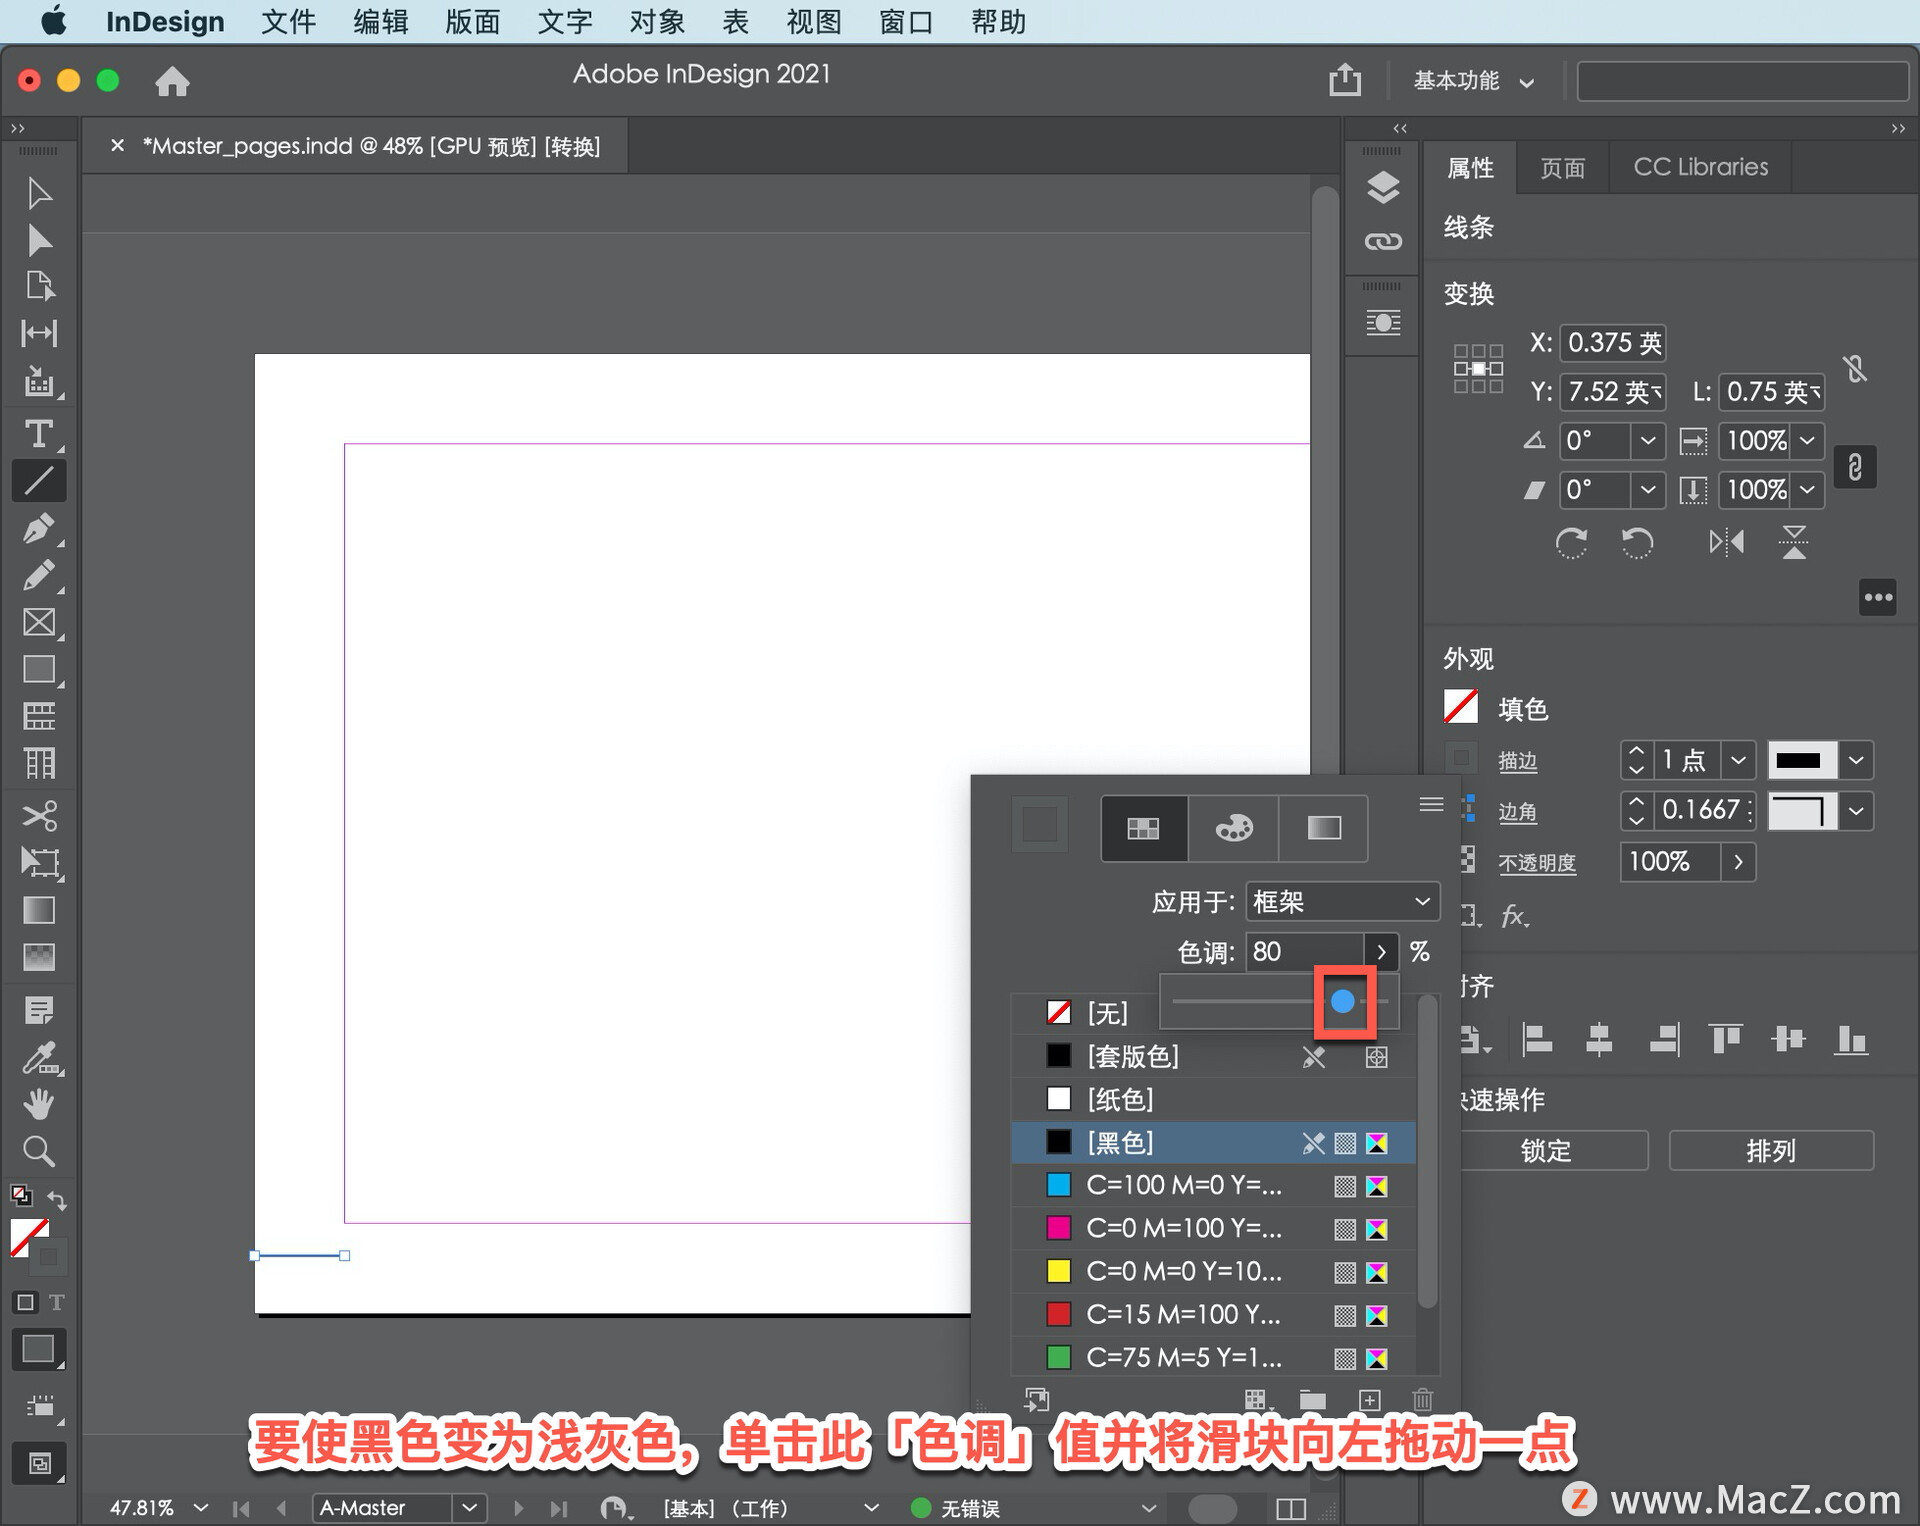Screen dimensions: 1920x1526
Task: Delete swatch with trash icon
Action: point(1423,1400)
